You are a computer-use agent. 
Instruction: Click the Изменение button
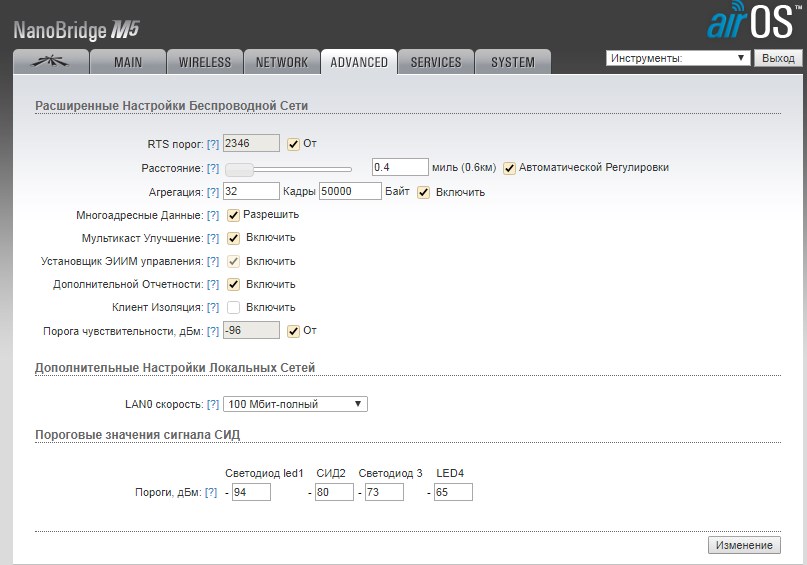coord(744,545)
